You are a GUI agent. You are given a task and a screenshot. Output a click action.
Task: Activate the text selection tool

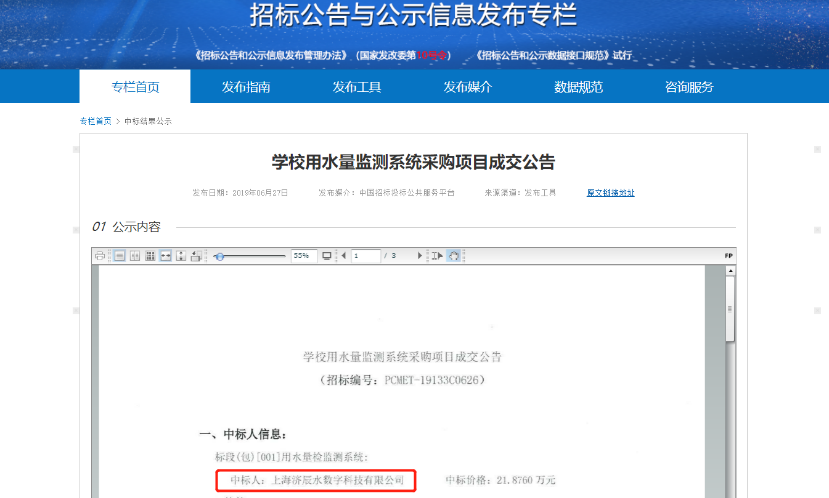point(437,256)
